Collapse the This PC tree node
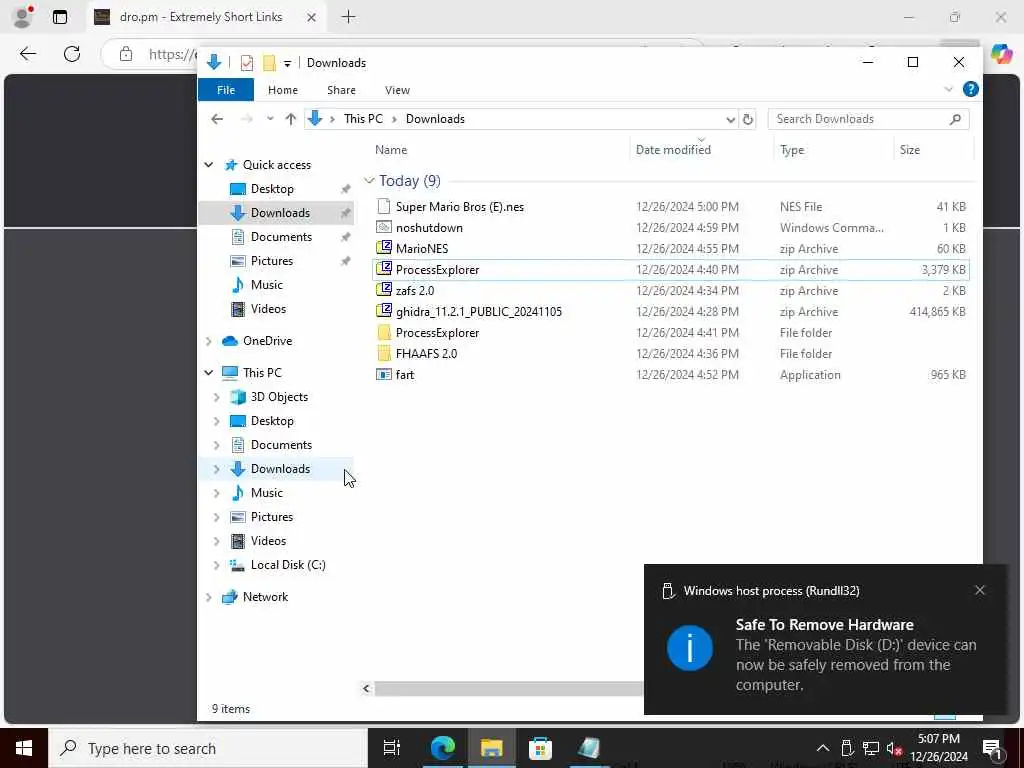 point(208,373)
